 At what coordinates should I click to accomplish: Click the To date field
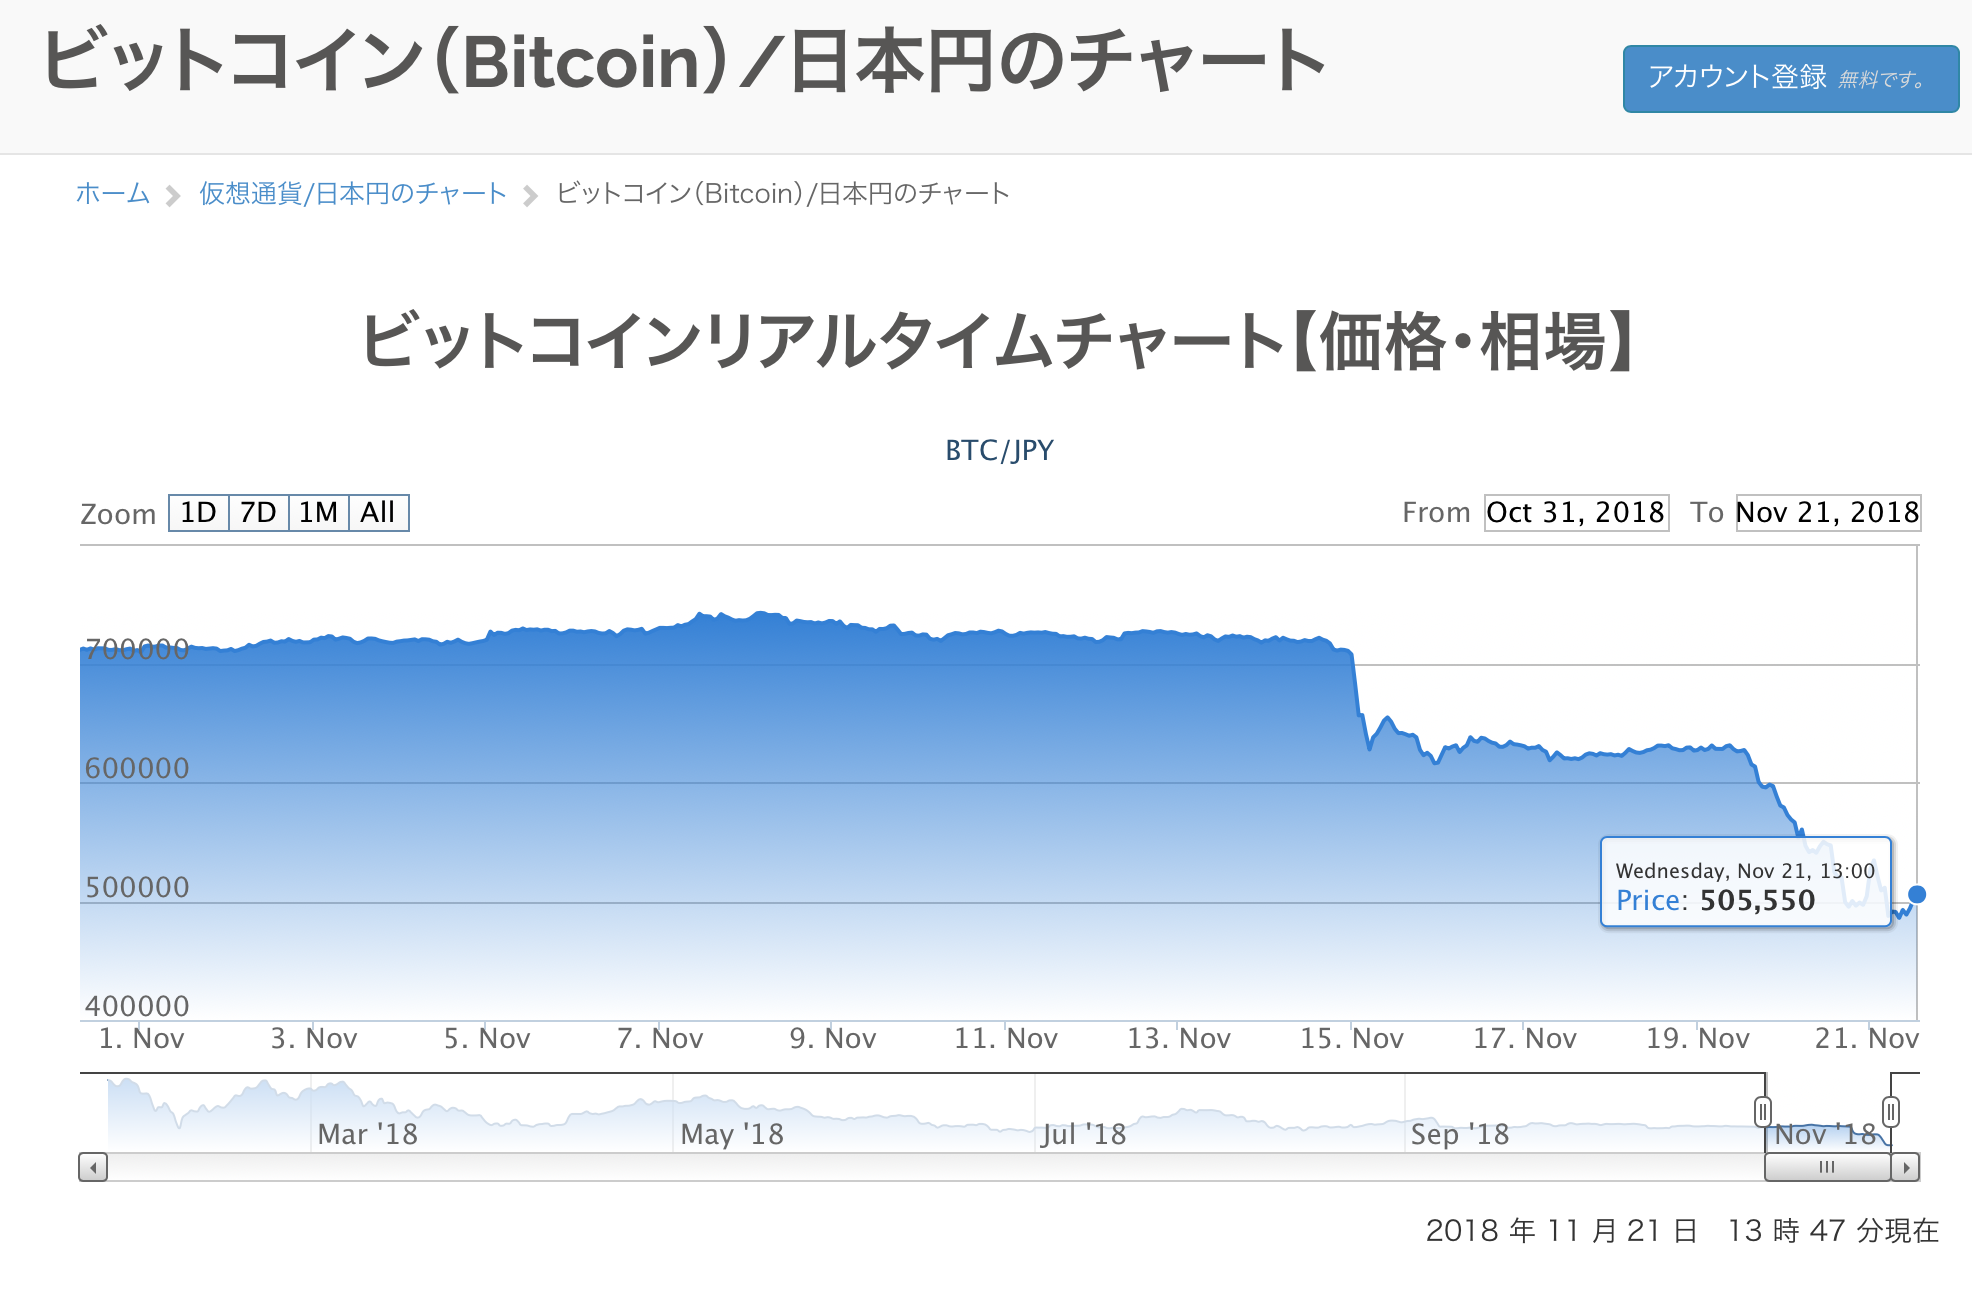click(x=1827, y=513)
